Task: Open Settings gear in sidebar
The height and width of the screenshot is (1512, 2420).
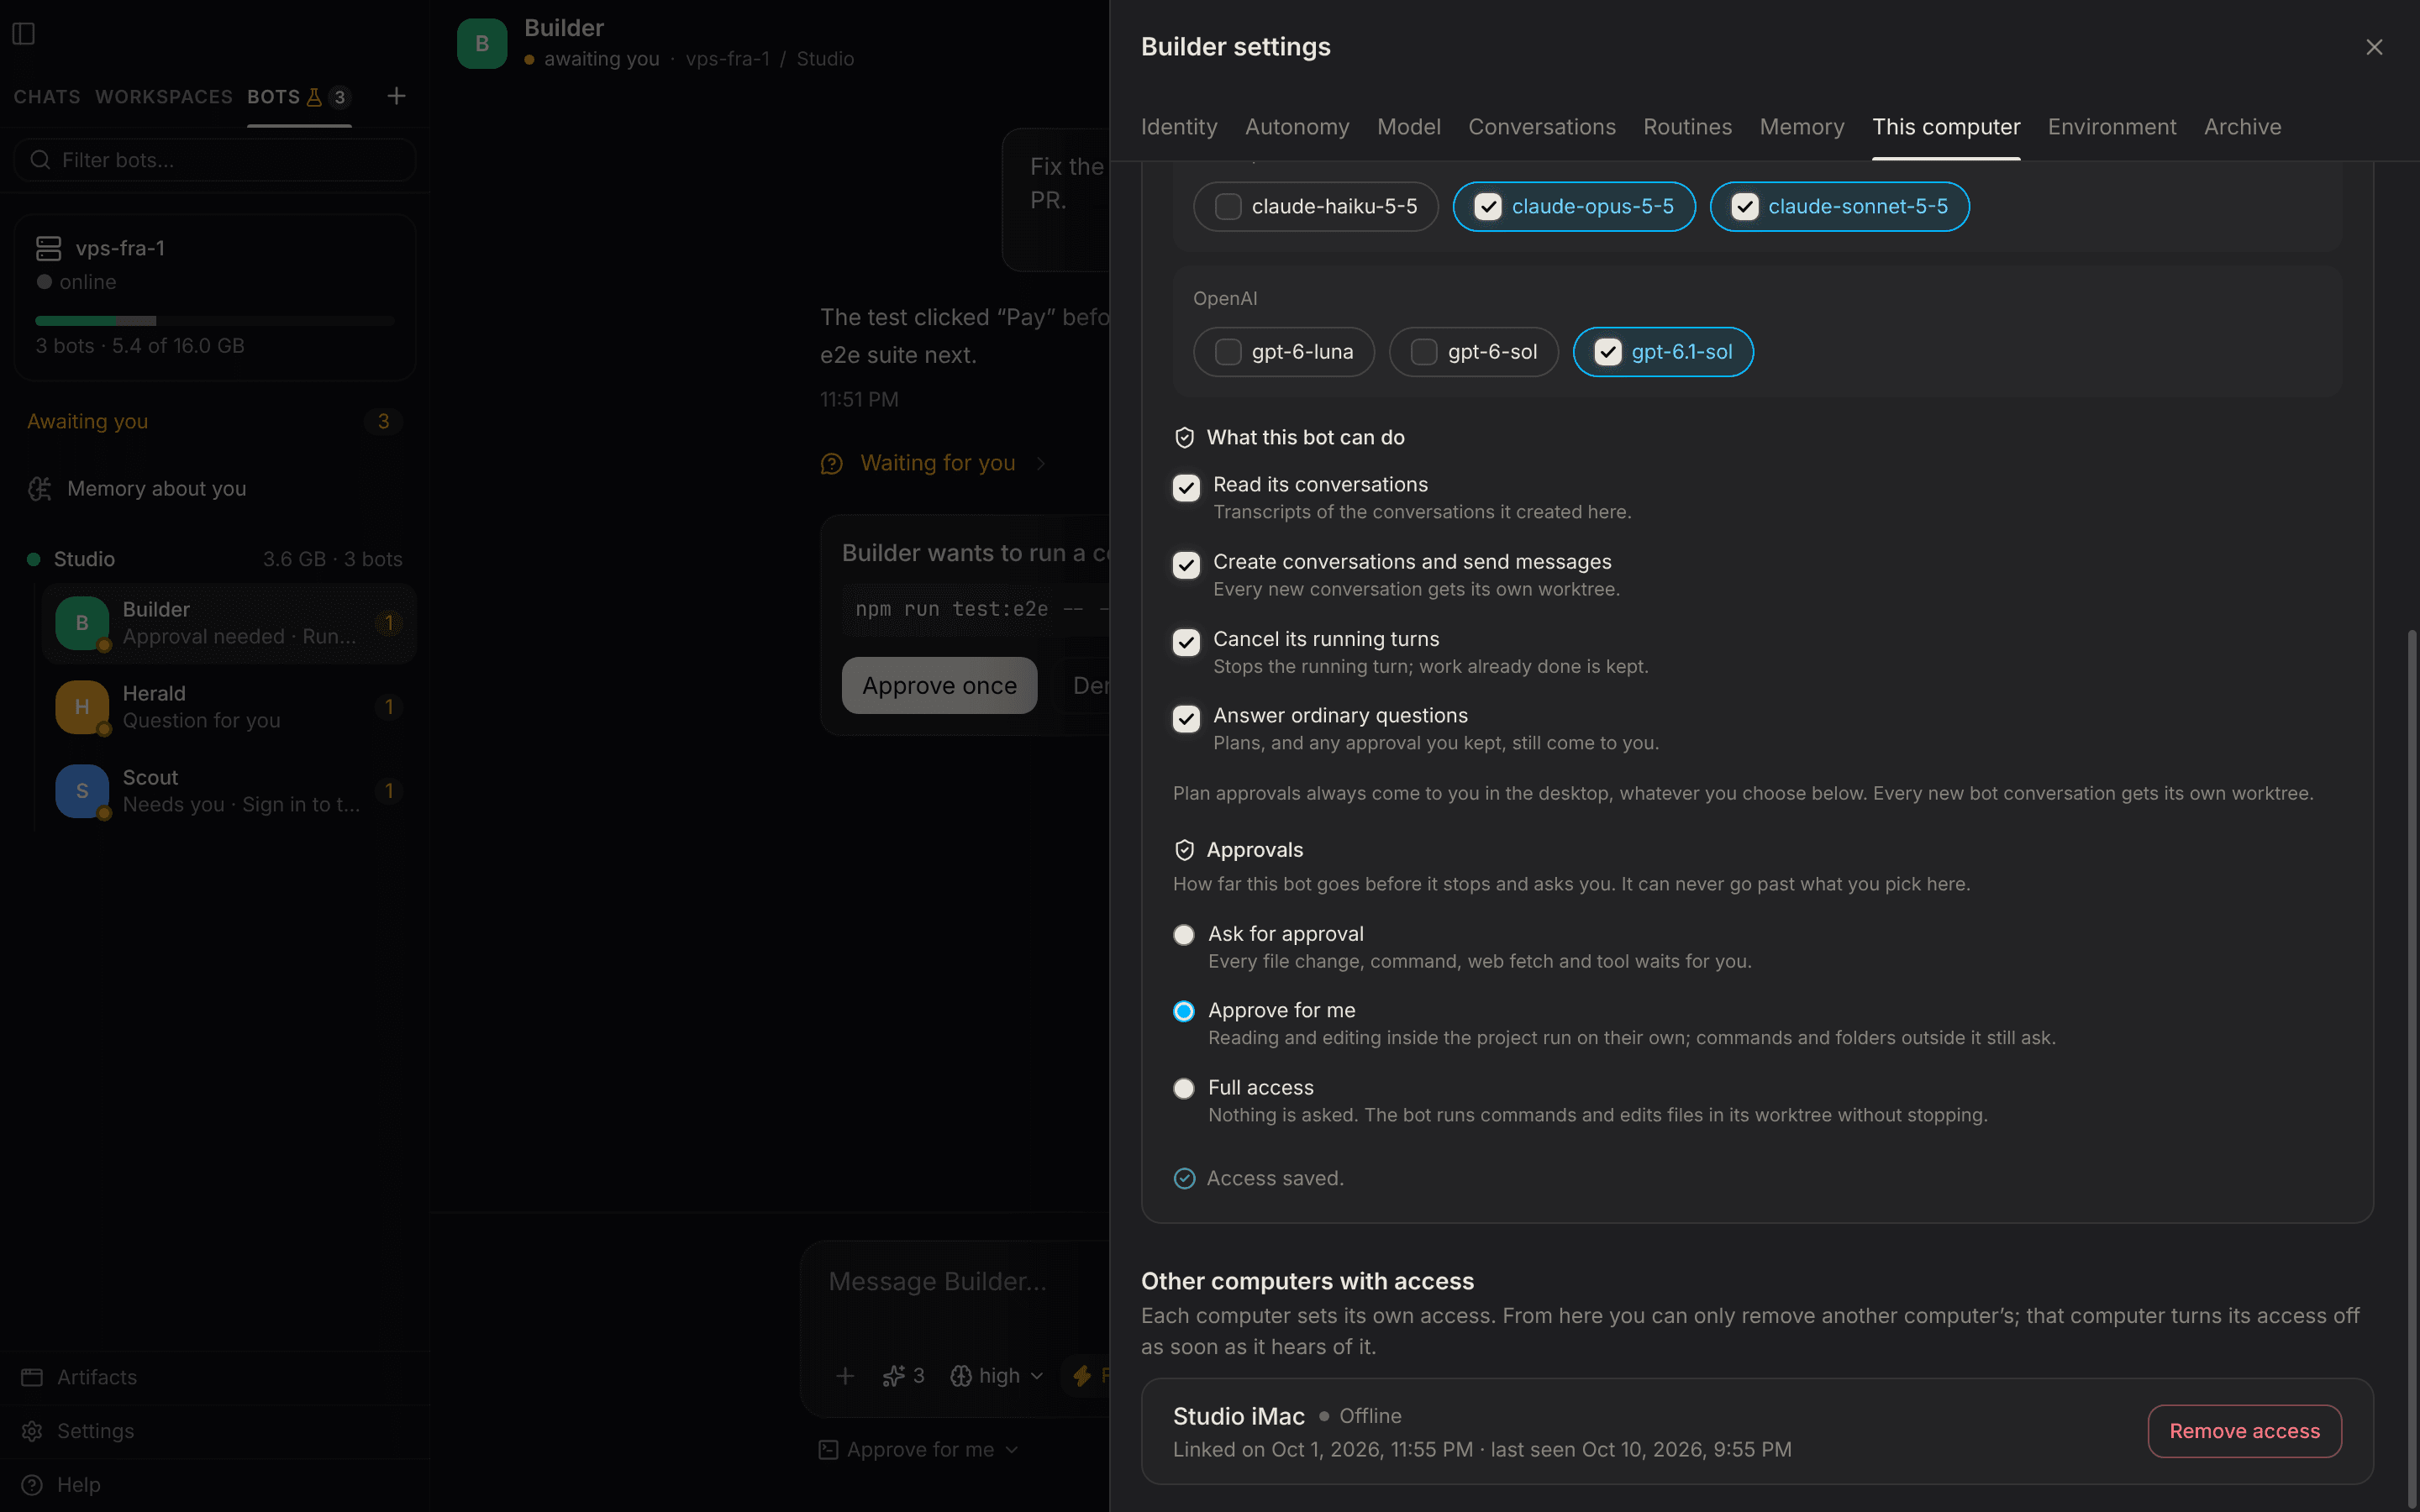Action: (32, 1431)
